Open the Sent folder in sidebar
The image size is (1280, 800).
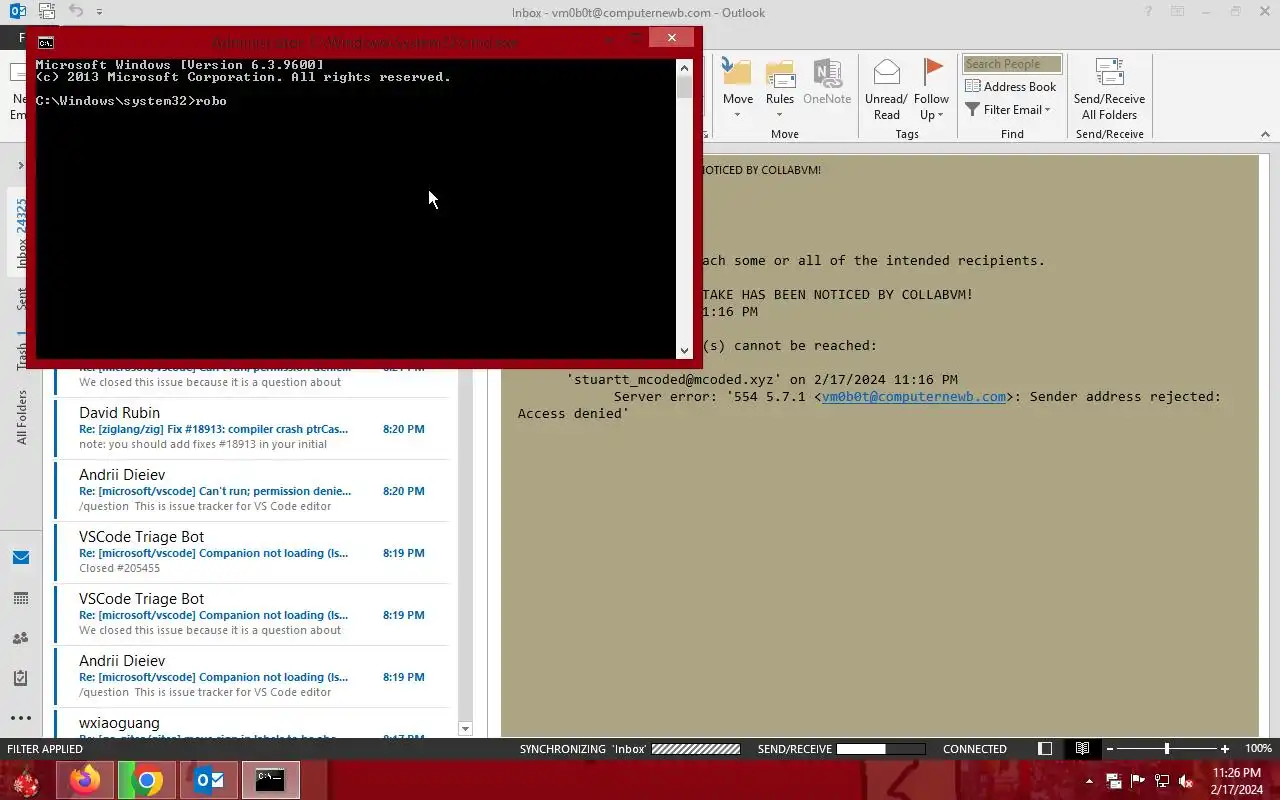click(21, 299)
